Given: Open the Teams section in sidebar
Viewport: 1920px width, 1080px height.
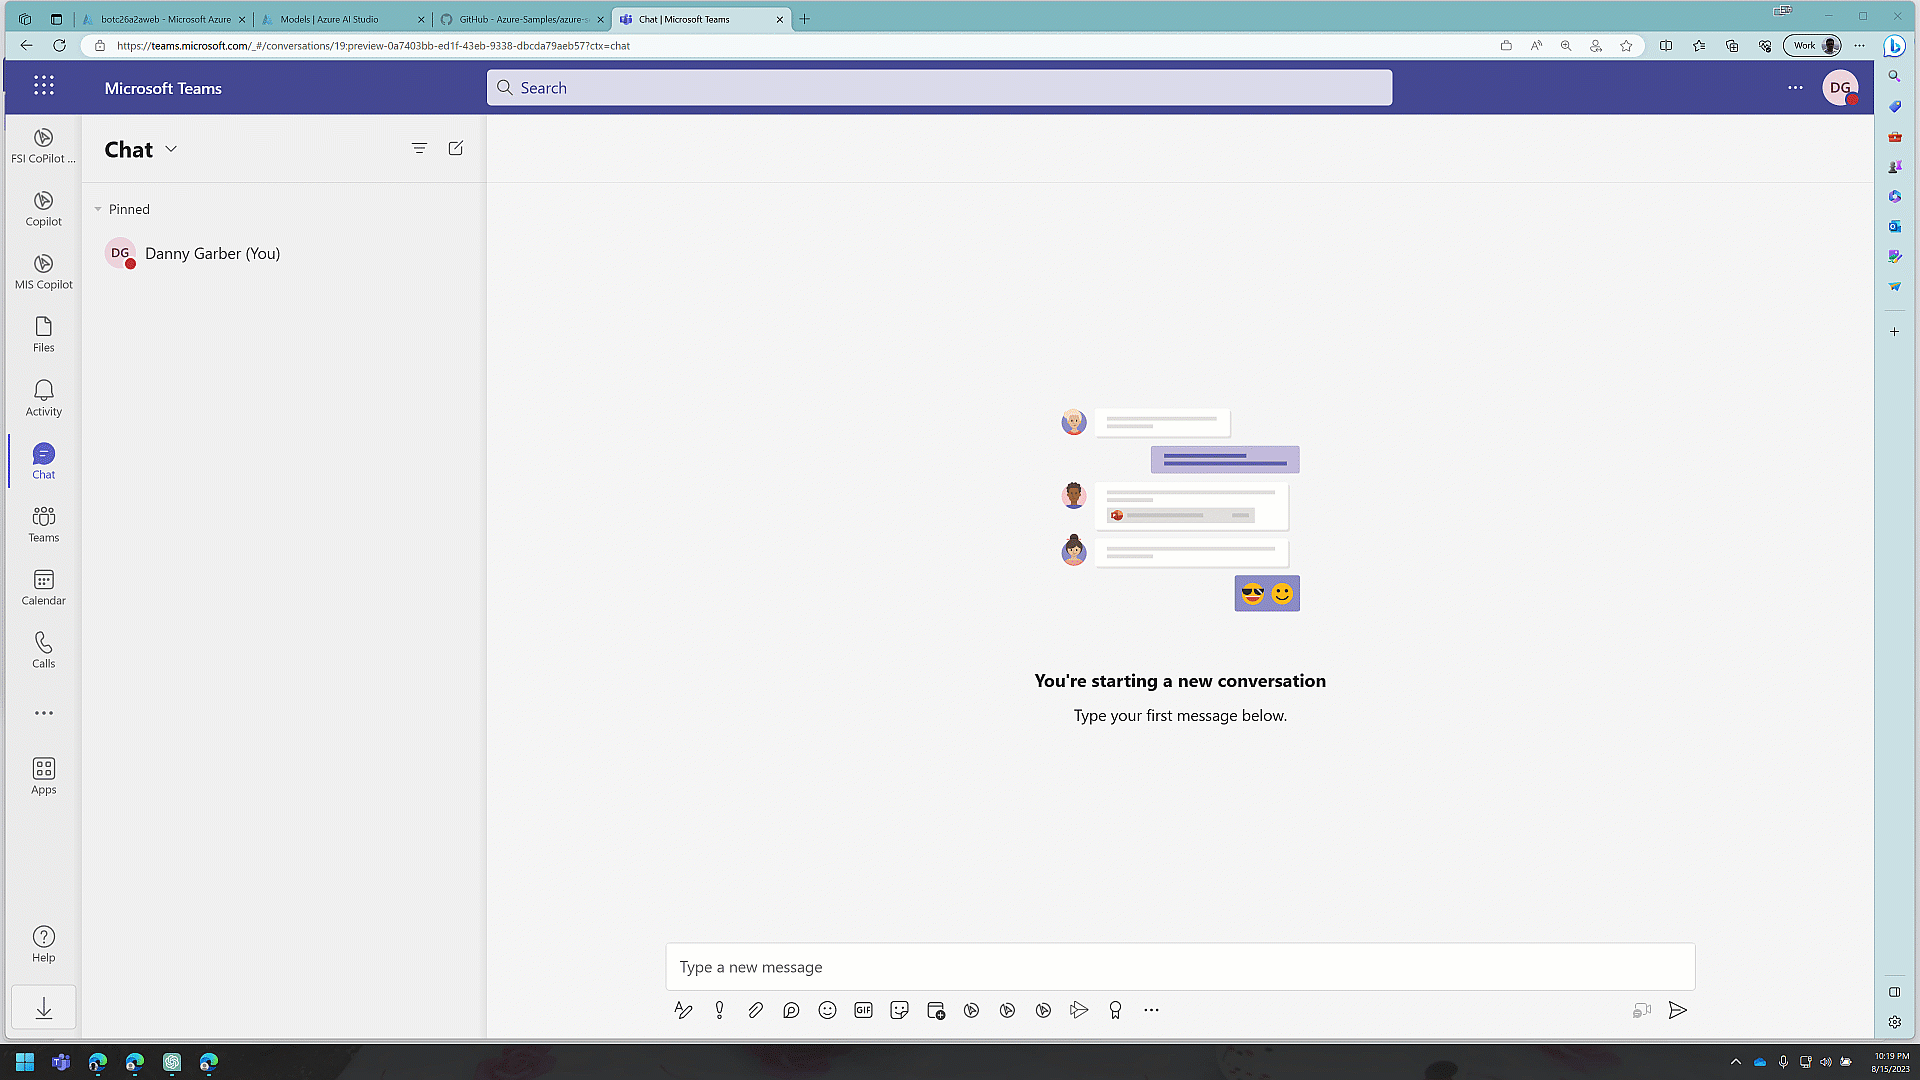Looking at the screenshot, I should [44, 524].
